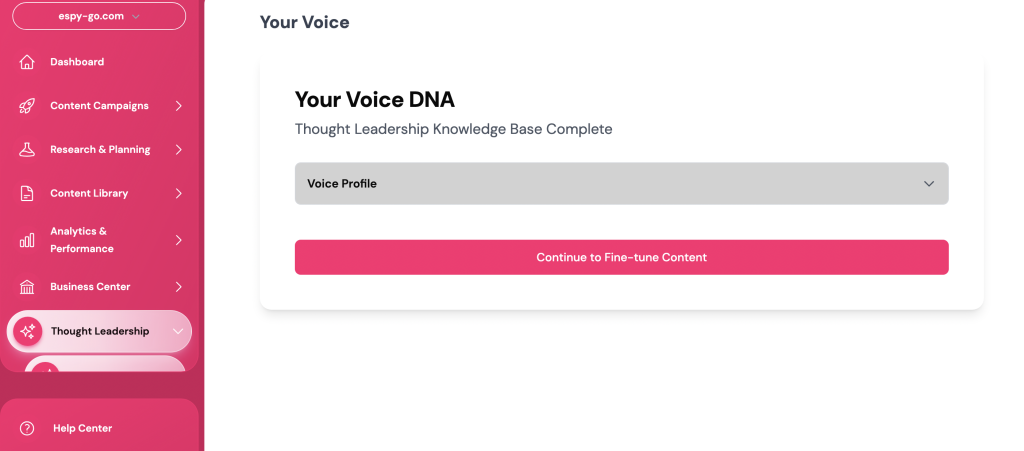Expand the Content Library submenu arrow
This screenshot has height=451, width=1024.
179,194
